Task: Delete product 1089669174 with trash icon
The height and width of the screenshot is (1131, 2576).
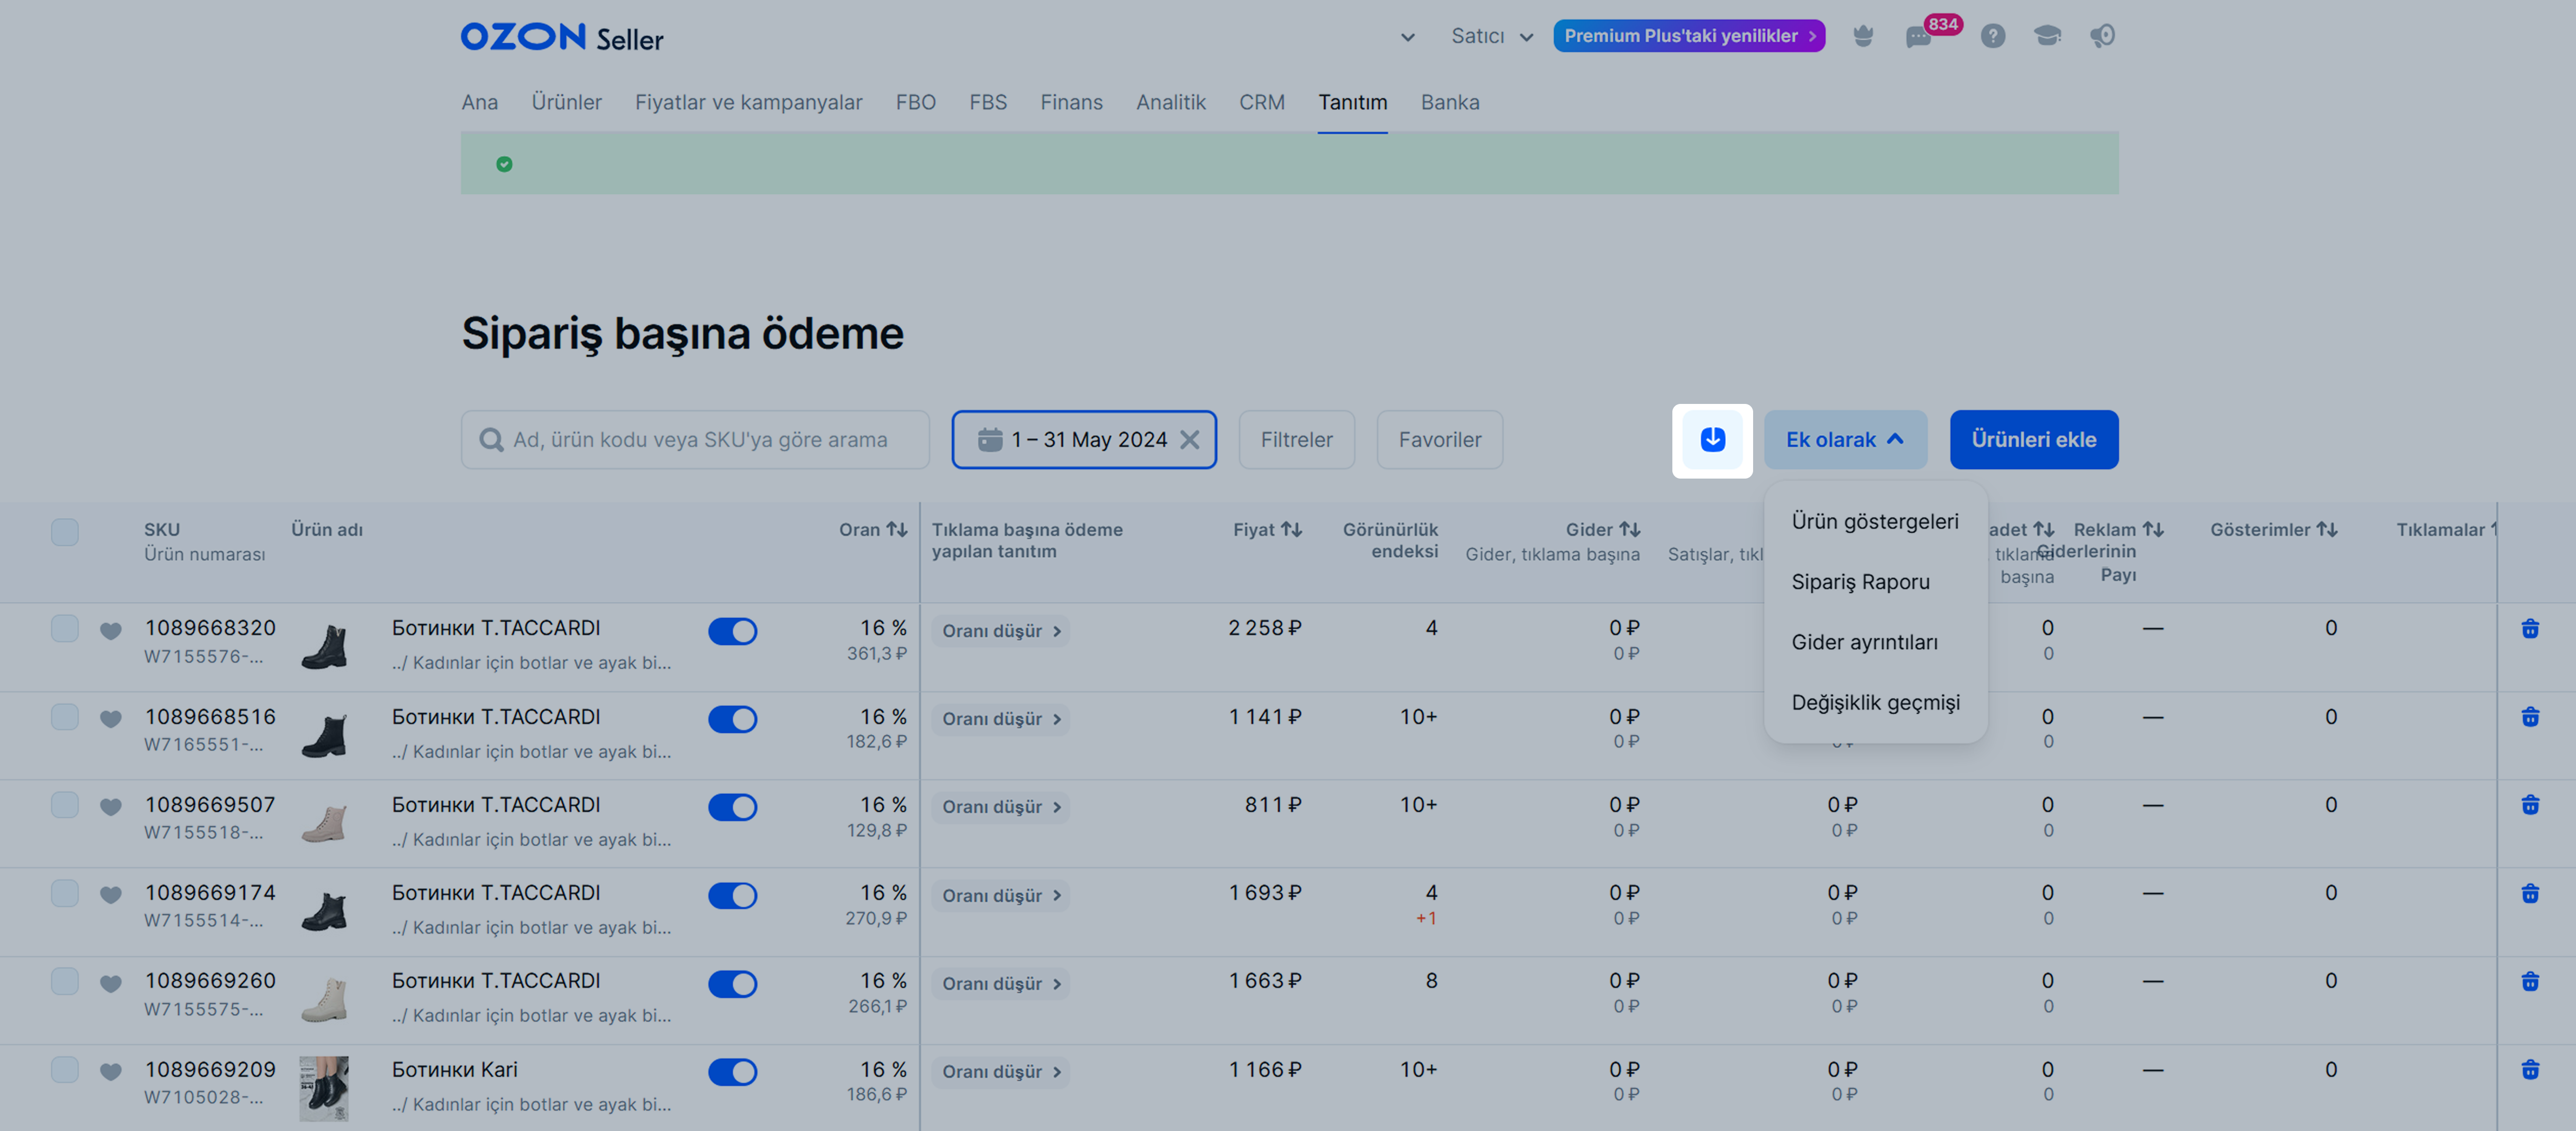Action: (x=2530, y=893)
